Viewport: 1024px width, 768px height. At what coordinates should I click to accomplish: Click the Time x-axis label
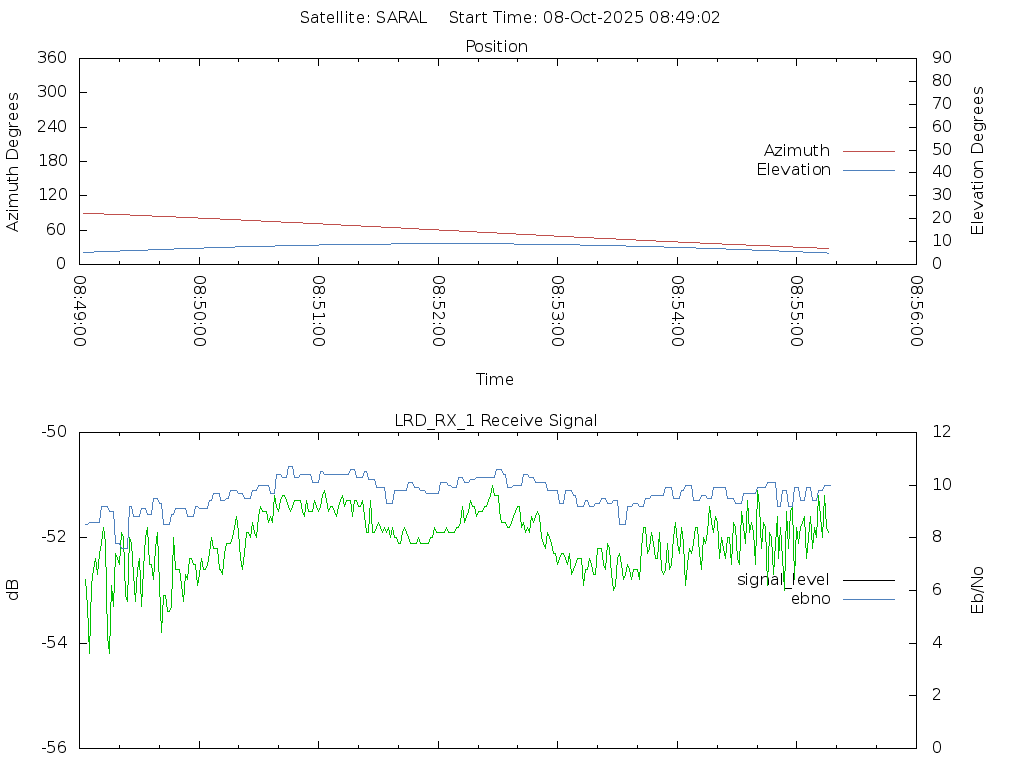coord(495,380)
